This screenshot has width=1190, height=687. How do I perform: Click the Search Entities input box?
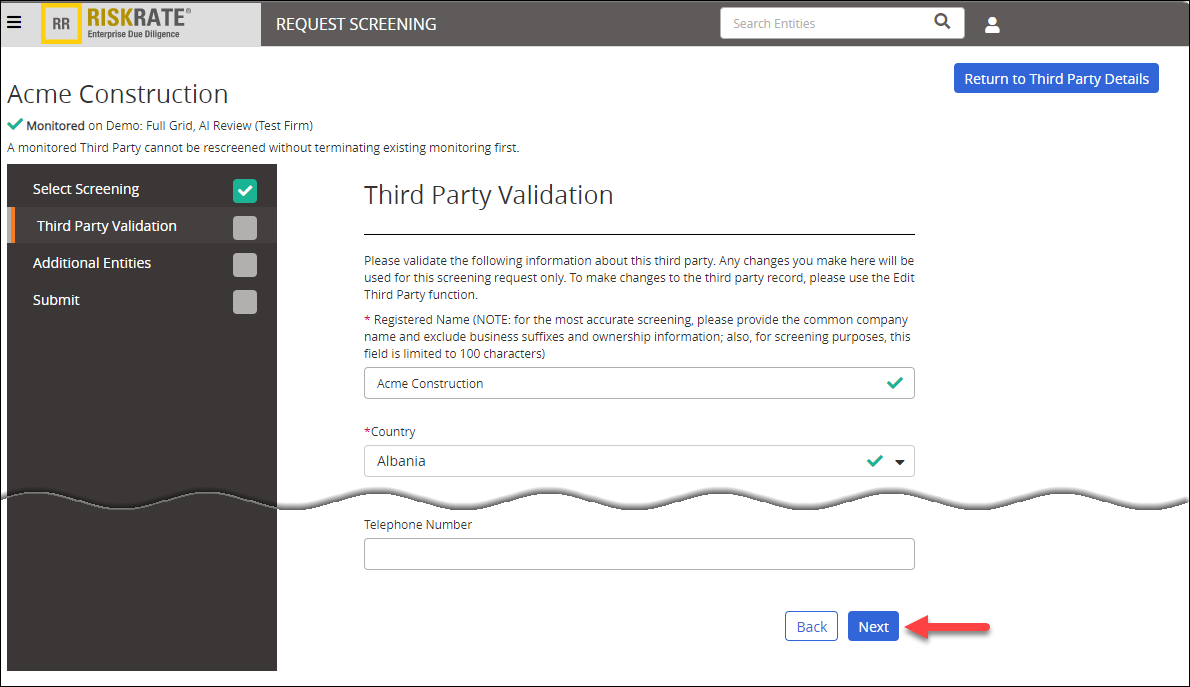820,21
